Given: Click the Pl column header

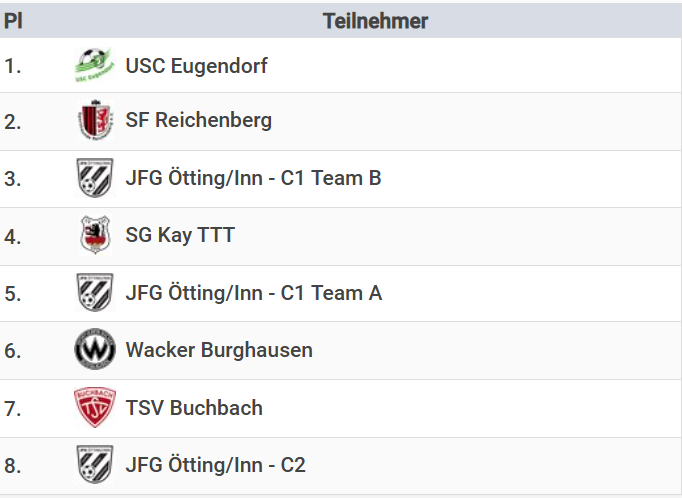Looking at the screenshot, I should [x=13, y=21].
